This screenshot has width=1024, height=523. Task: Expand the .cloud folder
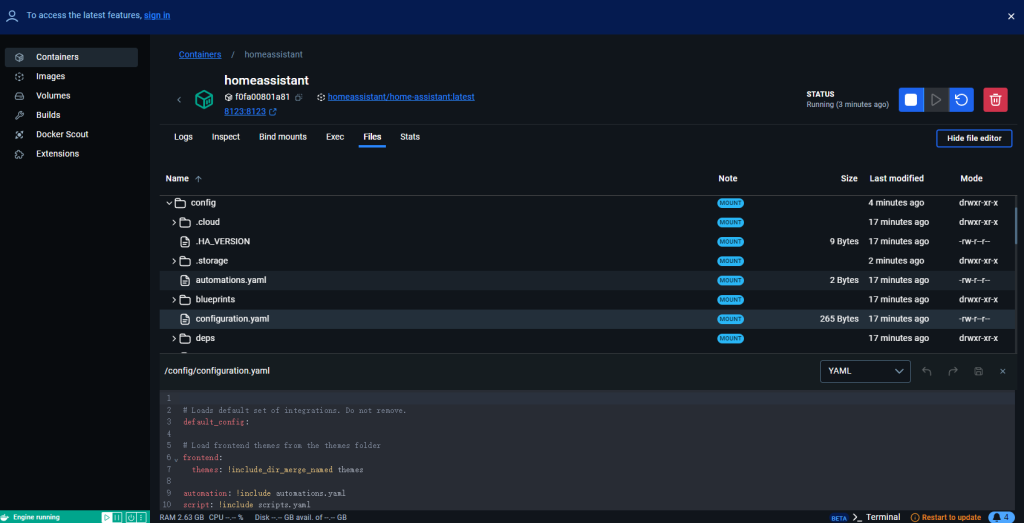click(x=174, y=223)
